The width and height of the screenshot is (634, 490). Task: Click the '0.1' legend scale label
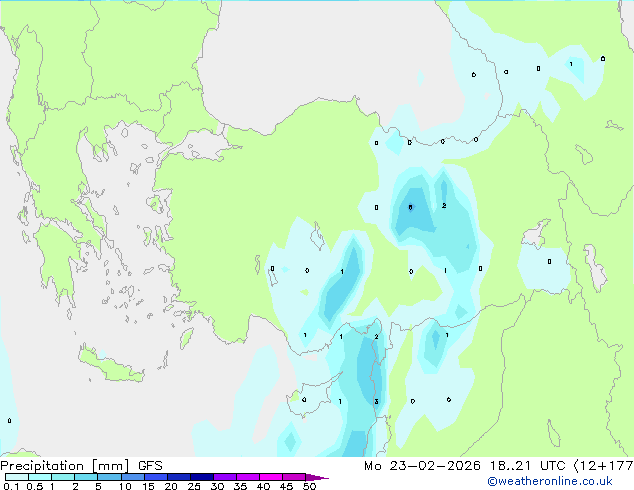click(x=11, y=486)
